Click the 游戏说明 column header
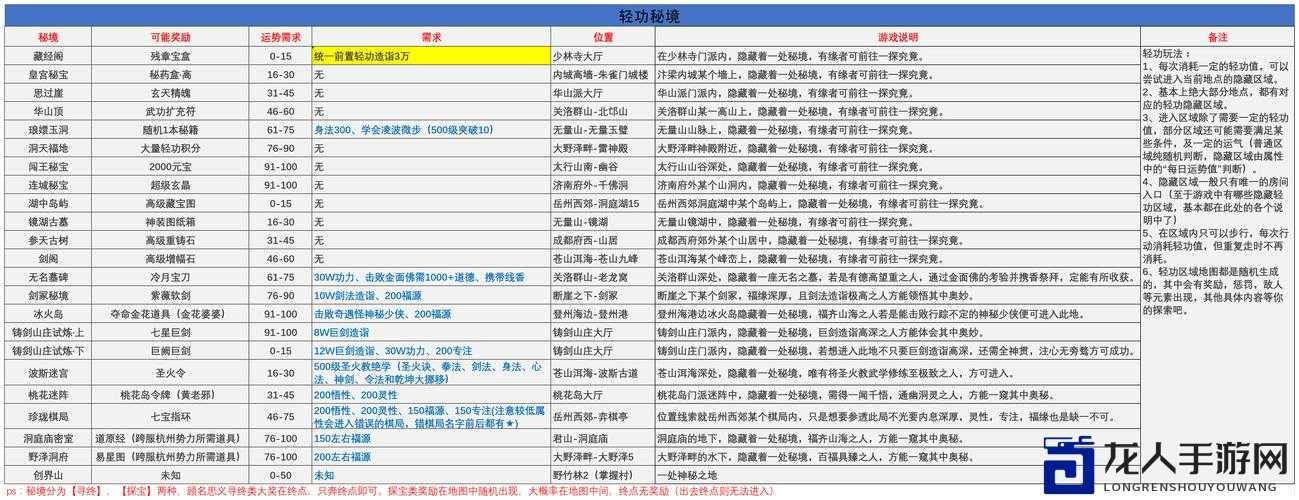1299x500 pixels. 897,37
